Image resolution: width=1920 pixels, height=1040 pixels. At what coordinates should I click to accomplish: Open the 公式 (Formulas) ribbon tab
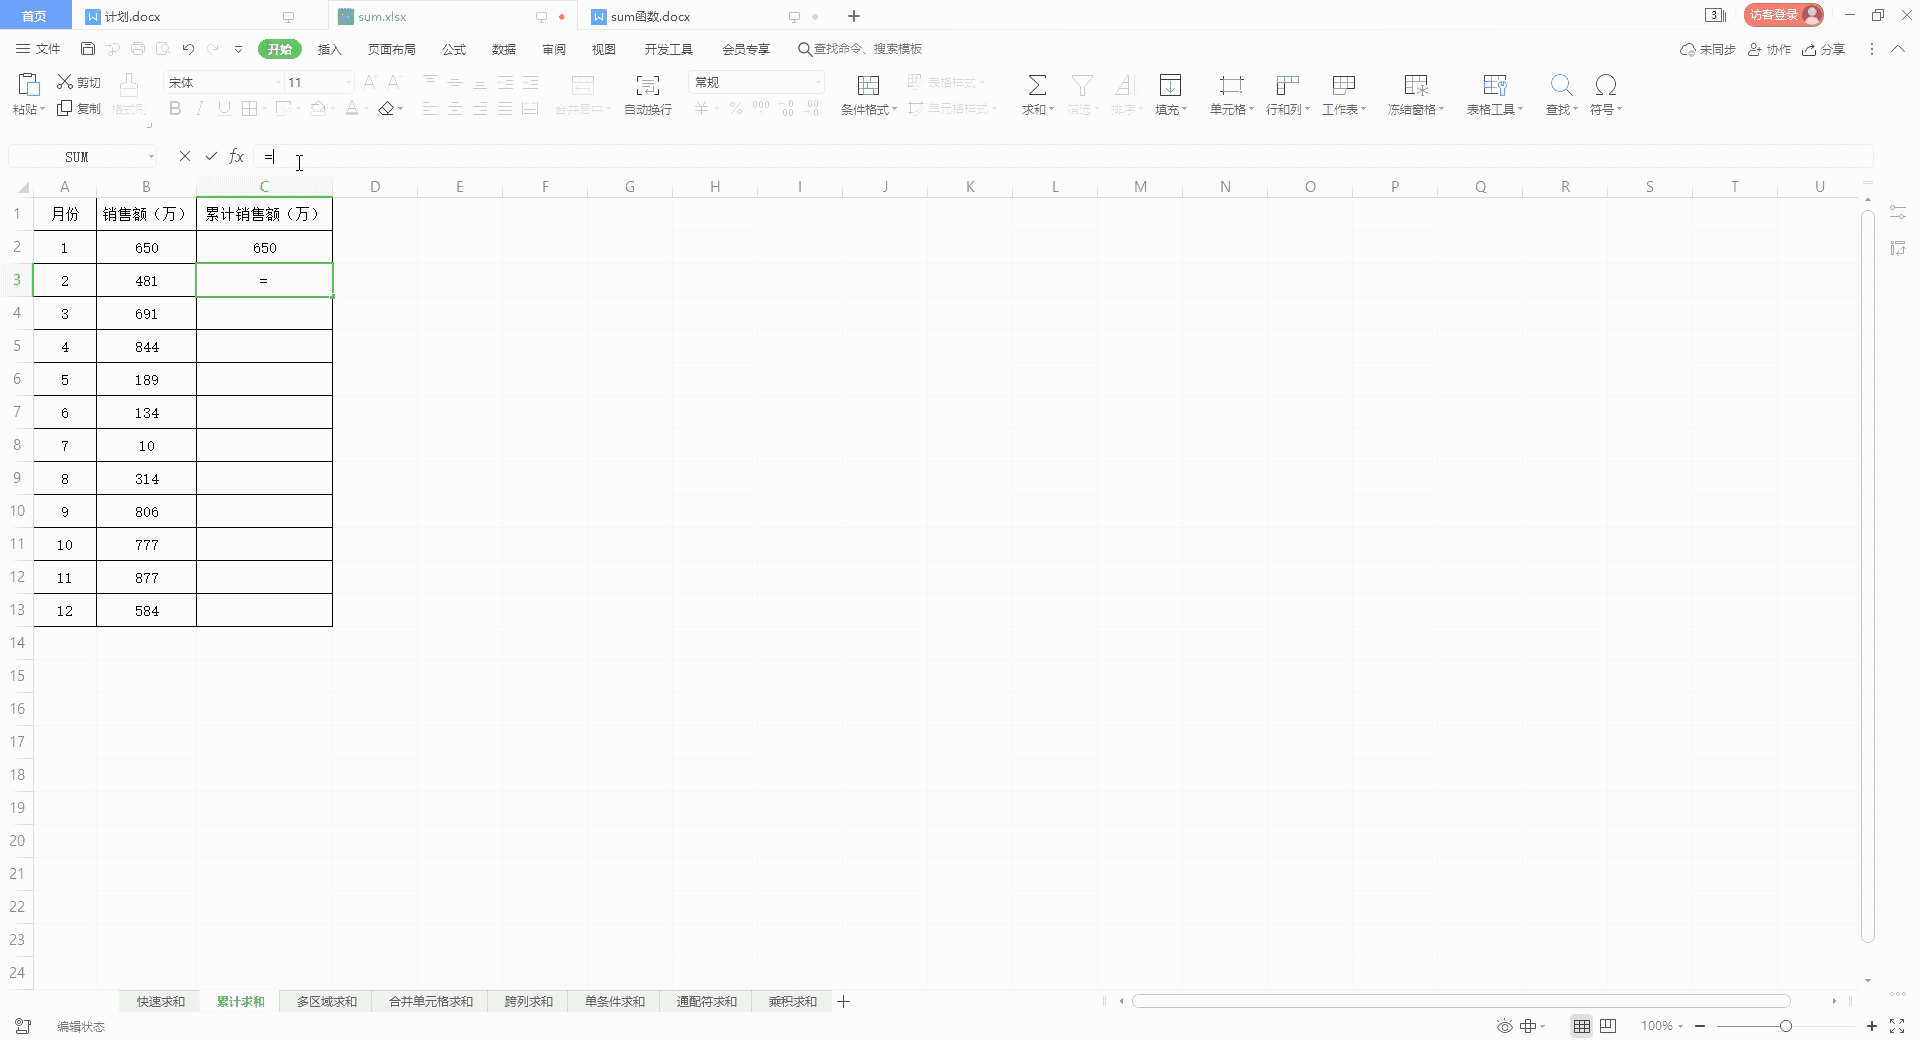454,49
